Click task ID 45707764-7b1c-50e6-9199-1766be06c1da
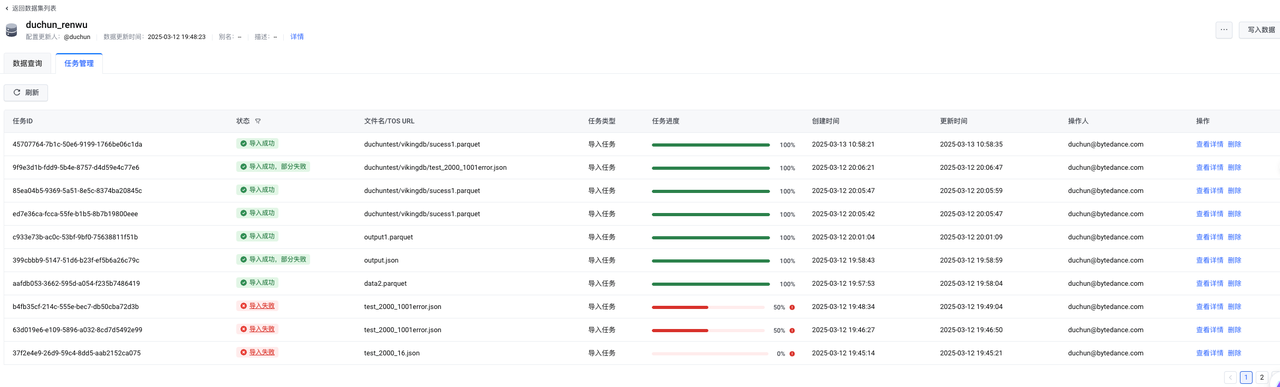This screenshot has width=1280, height=387. click(77, 144)
